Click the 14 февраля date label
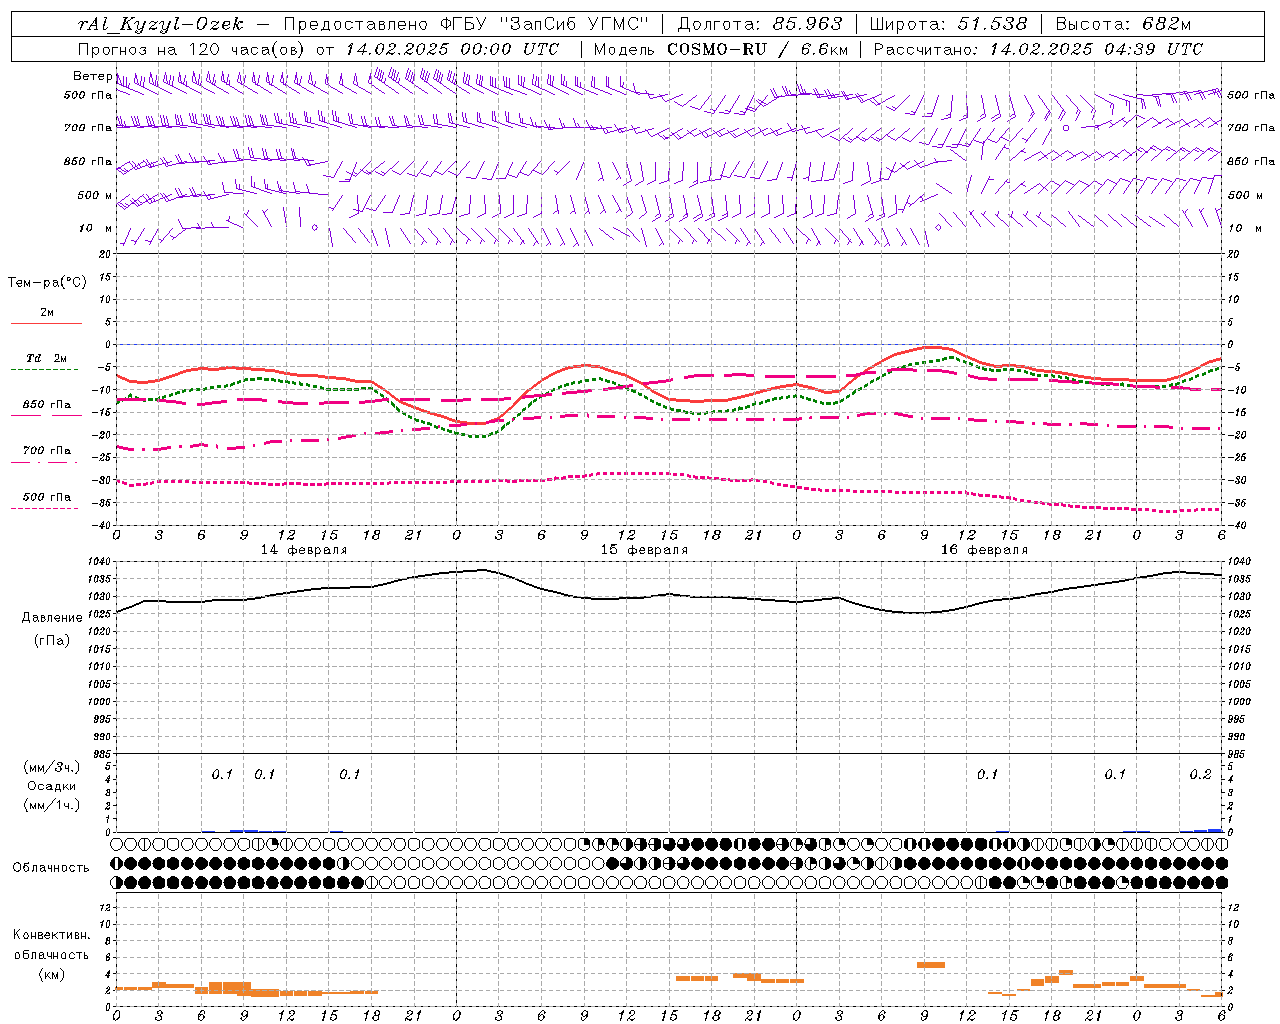1280x1024 pixels. [303, 550]
